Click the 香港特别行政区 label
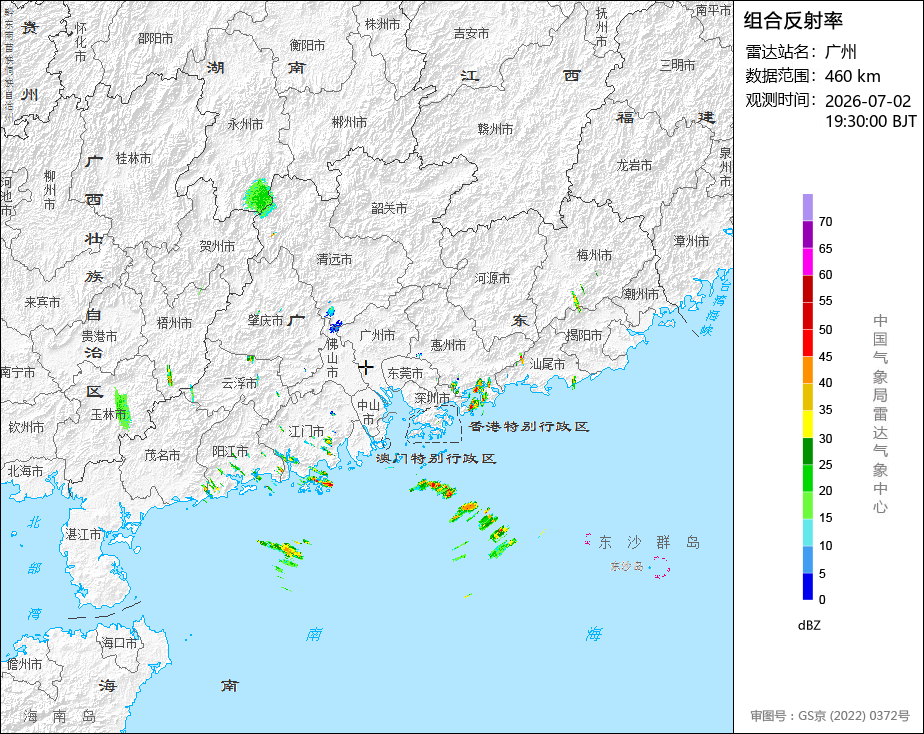 pos(529,426)
